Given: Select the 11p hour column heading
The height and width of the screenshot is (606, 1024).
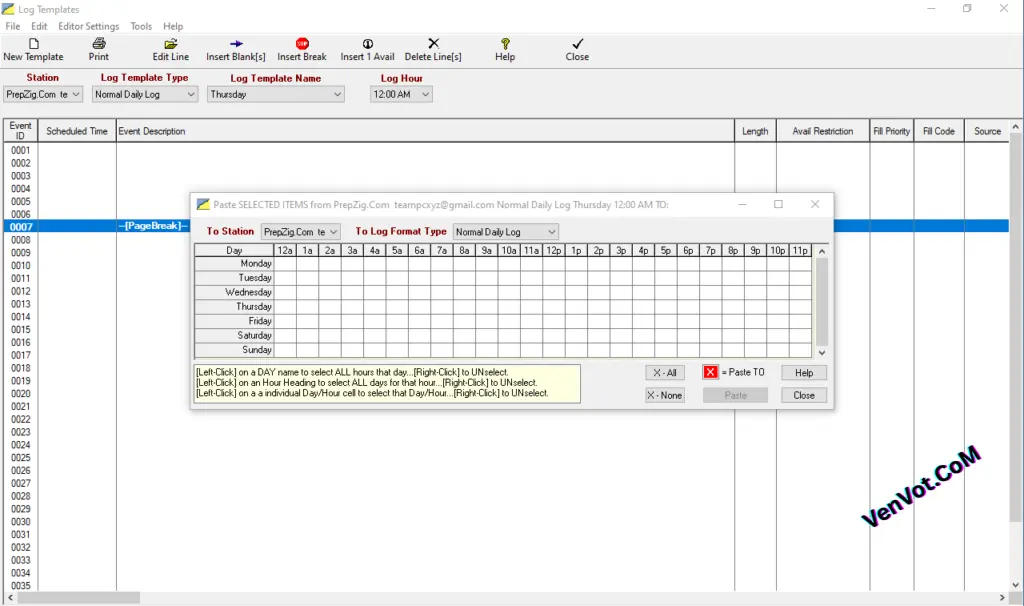Looking at the screenshot, I should pyautogui.click(x=800, y=251).
